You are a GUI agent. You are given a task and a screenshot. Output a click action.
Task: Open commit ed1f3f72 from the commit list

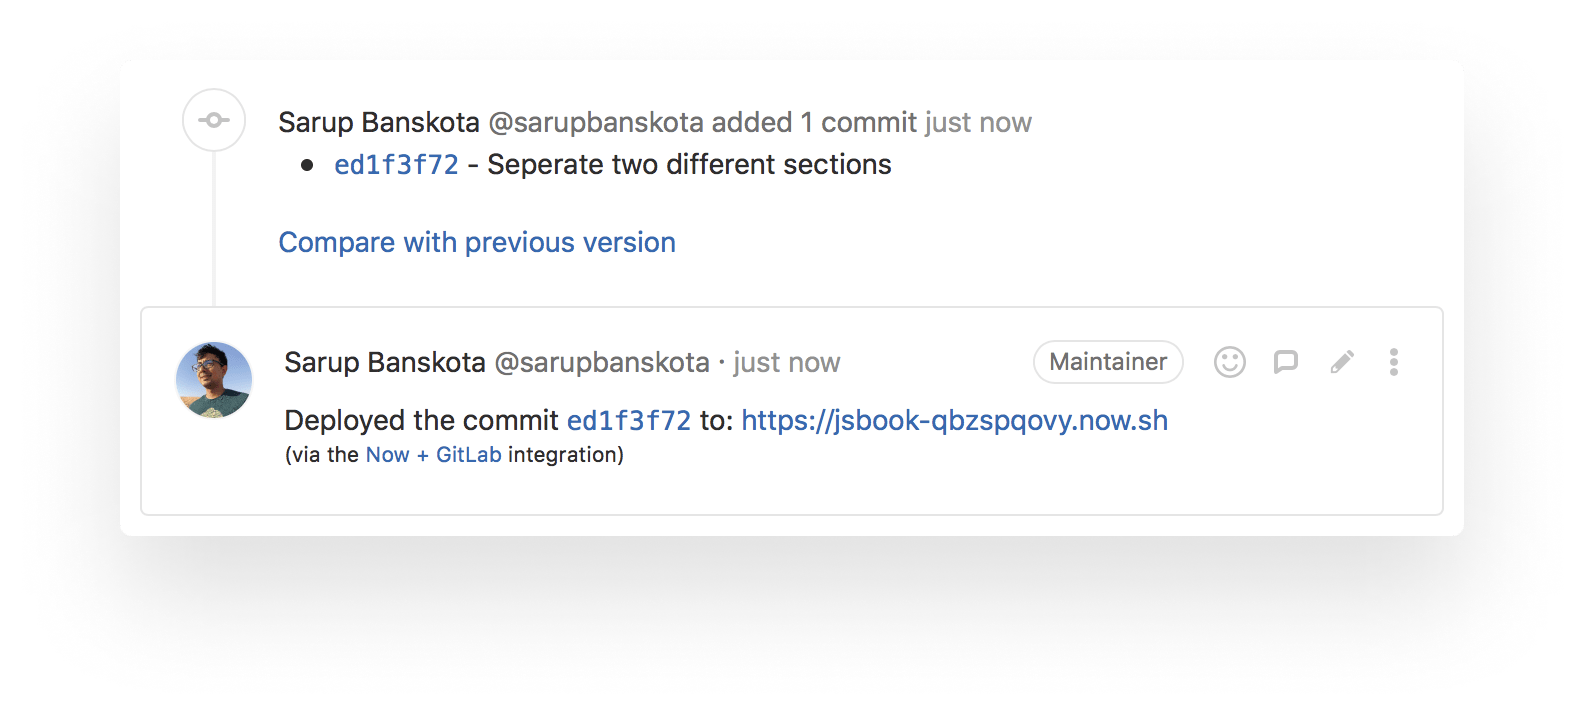pos(396,164)
